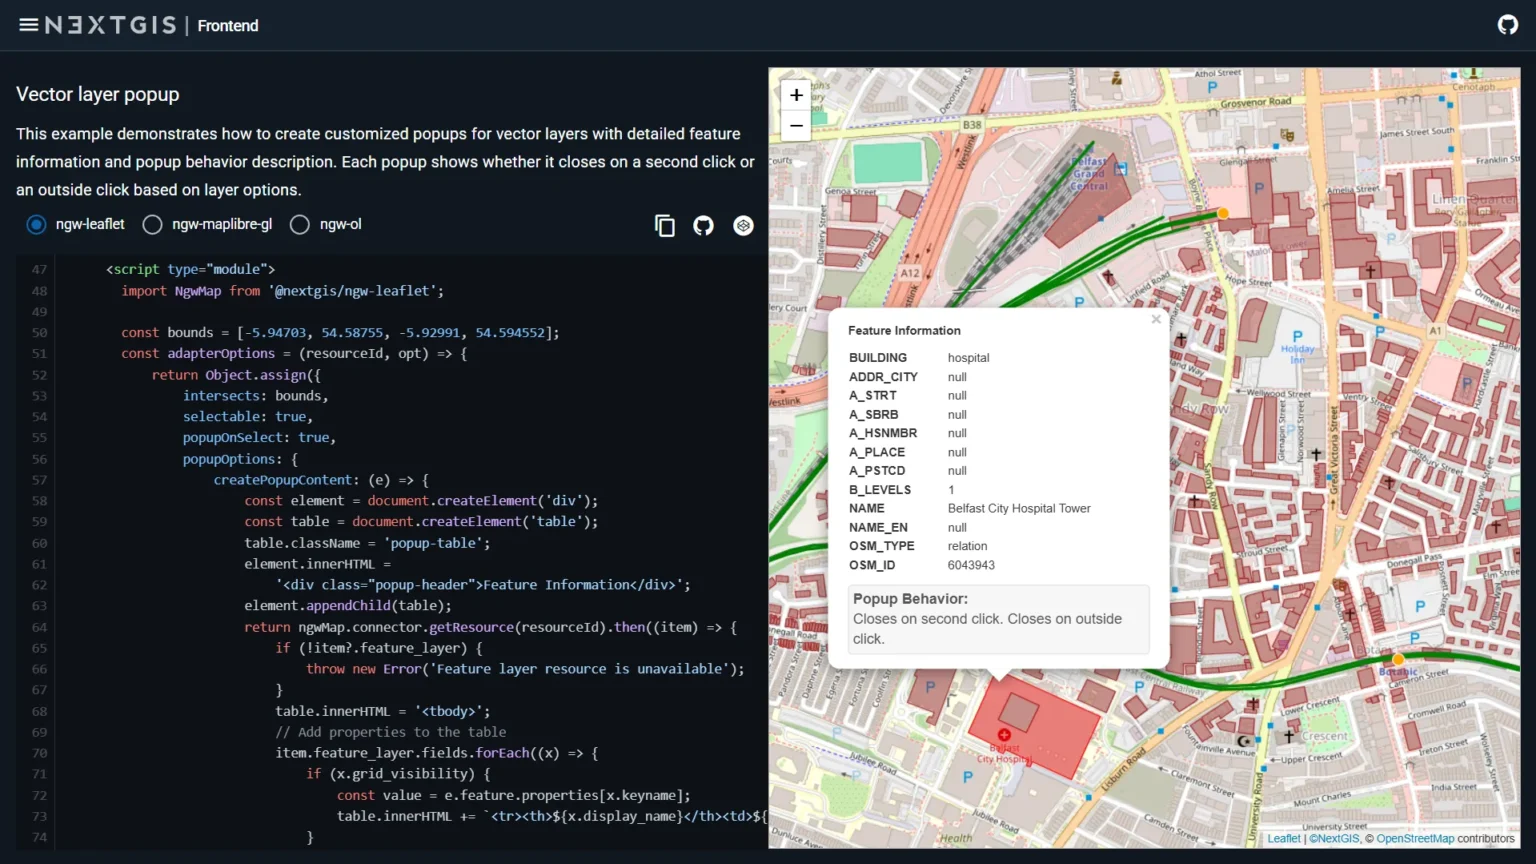This screenshot has width=1536, height=864.
Task: Click the OSM_TYPE 'relation' value
Action: pos(967,547)
